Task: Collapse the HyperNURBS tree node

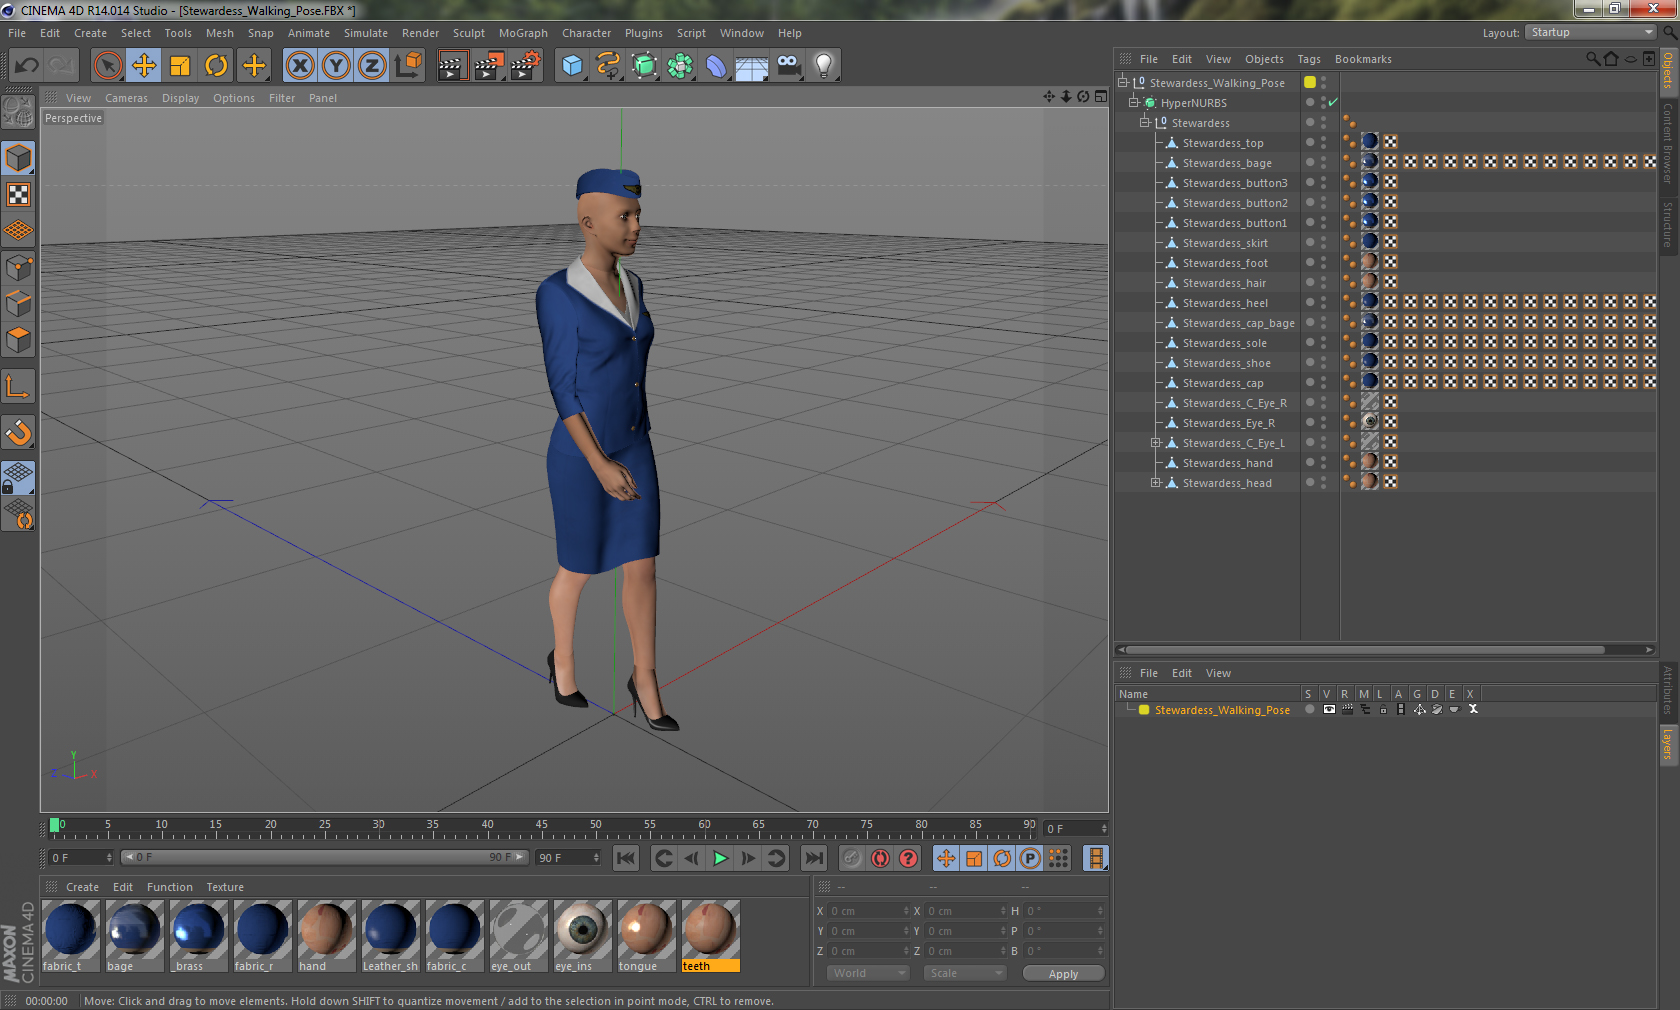Action: [x=1134, y=102]
